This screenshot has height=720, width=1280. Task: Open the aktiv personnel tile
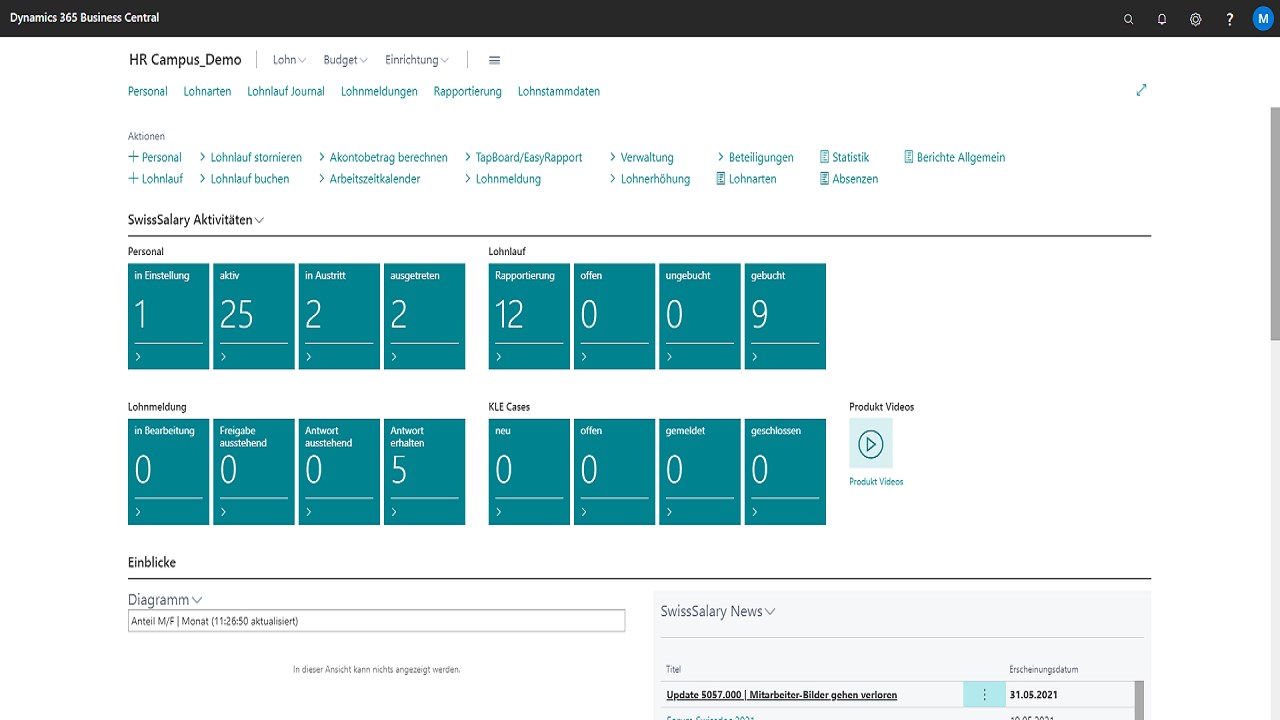[x=254, y=316]
